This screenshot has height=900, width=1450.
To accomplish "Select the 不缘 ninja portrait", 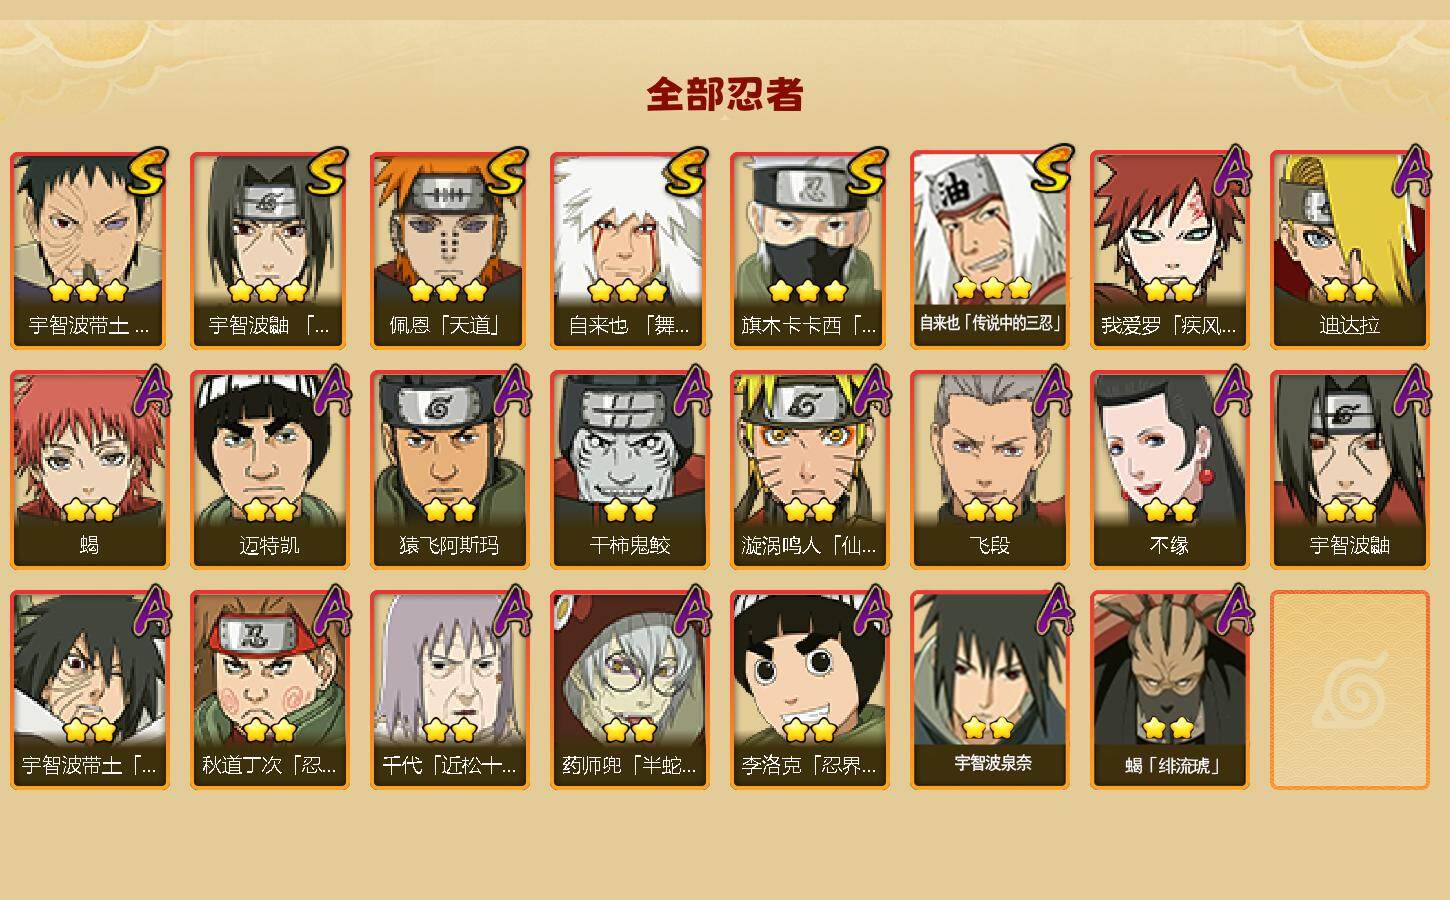I will coord(1169,470).
